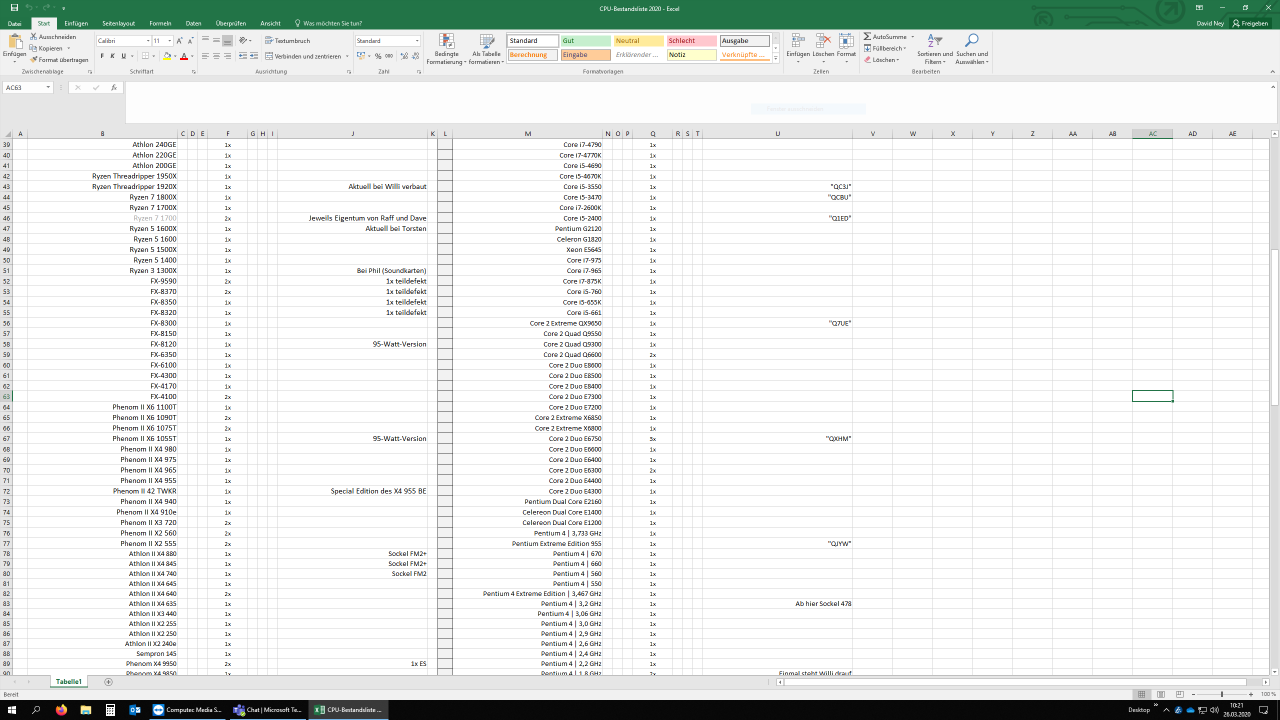Open Microsoft Teams chat in the taskbar

267,710
